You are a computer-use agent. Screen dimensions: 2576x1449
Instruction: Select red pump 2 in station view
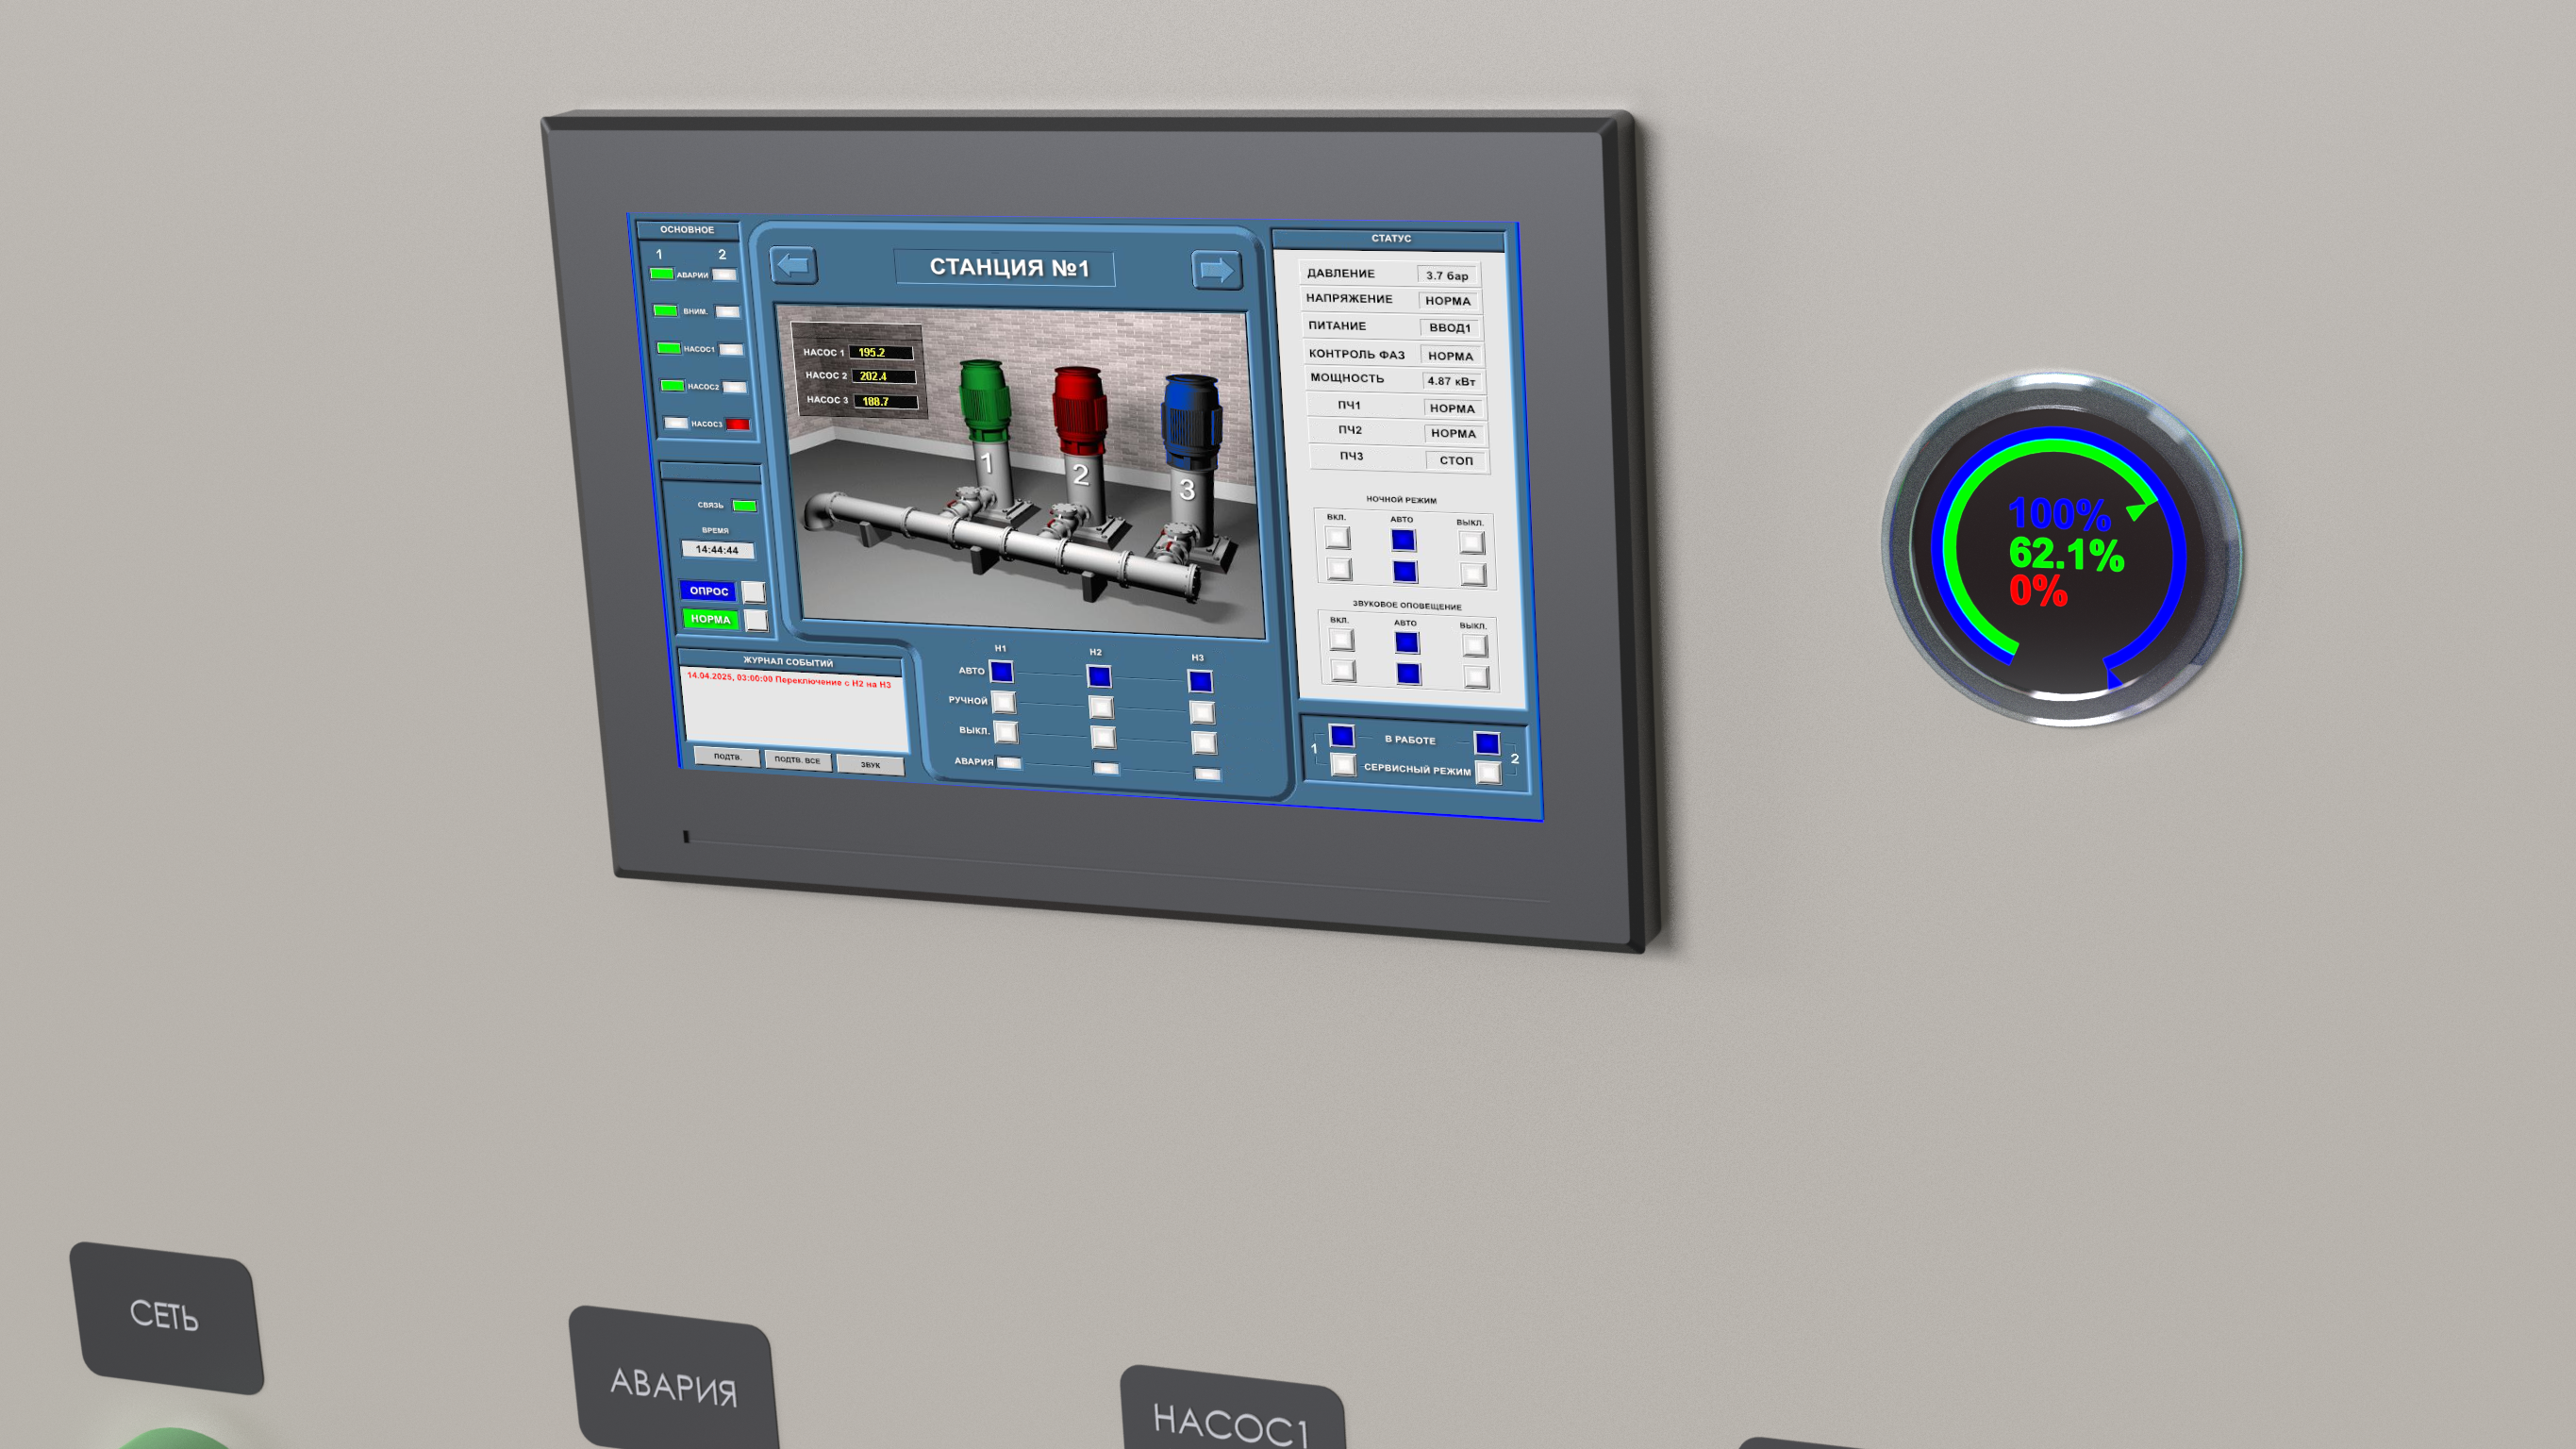point(1079,410)
